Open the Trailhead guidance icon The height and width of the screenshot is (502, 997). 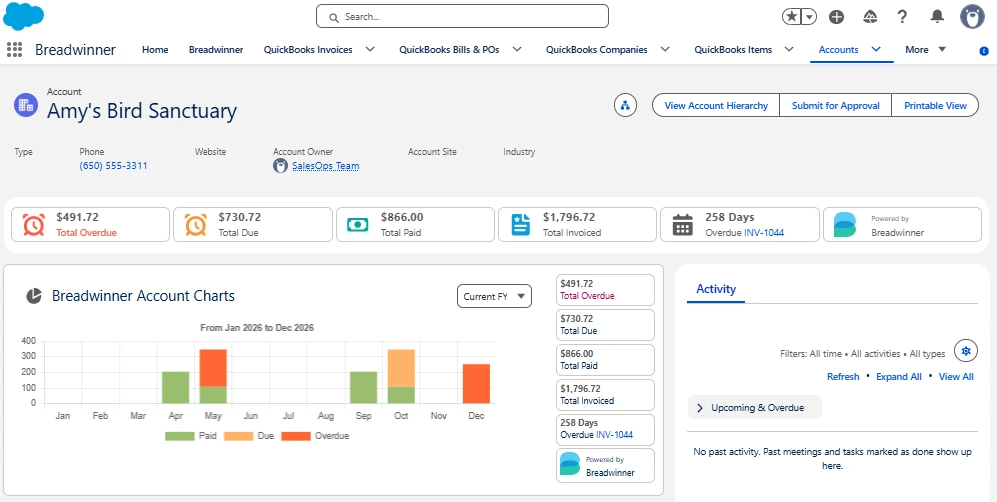(x=870, y=17)
